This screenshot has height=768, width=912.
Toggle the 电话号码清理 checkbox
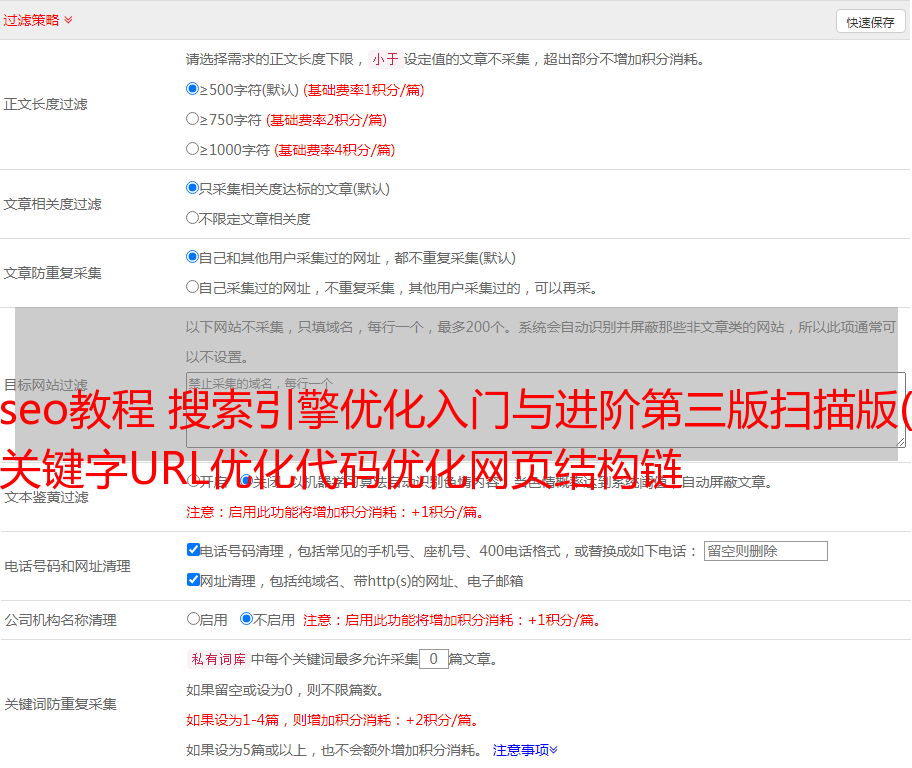coord(194,550)
